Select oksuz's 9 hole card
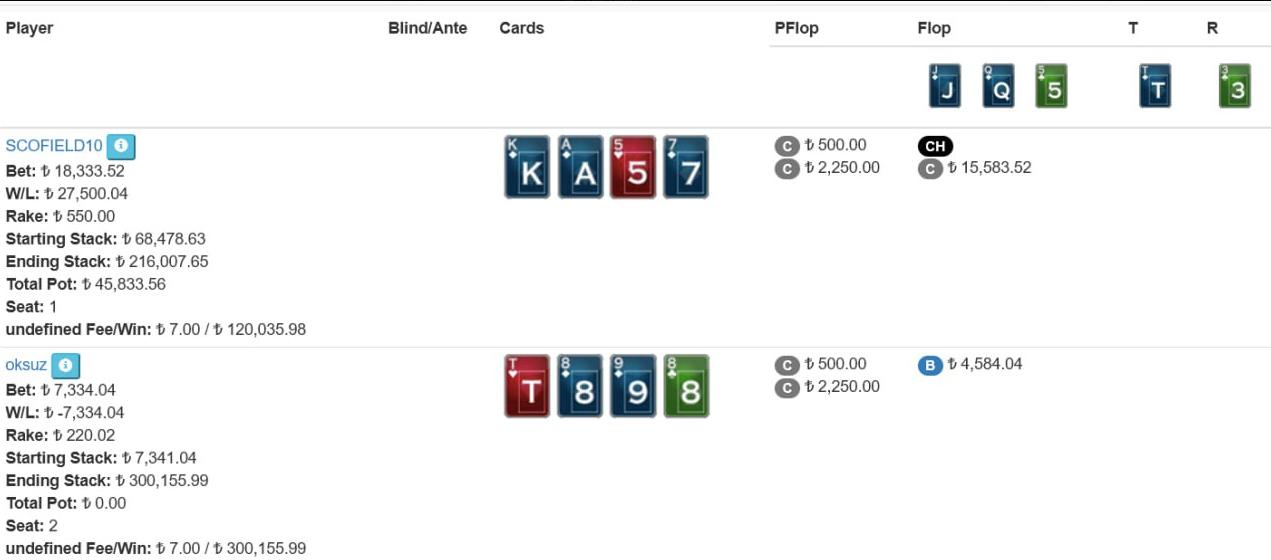 [634, 386]
